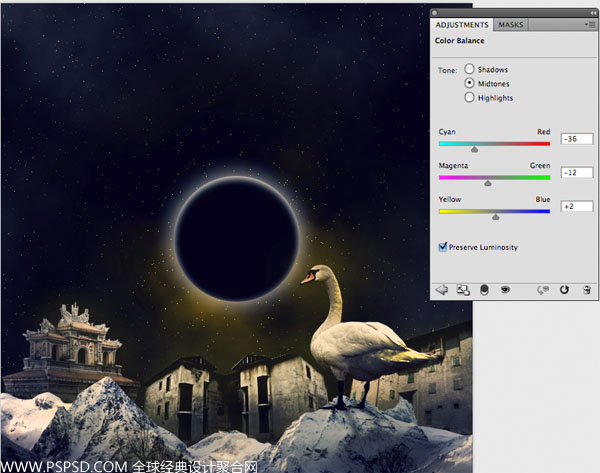Click the Magenta-Green value field showing -12
Screen dimensions: 600x473
[x=577, y=173]
